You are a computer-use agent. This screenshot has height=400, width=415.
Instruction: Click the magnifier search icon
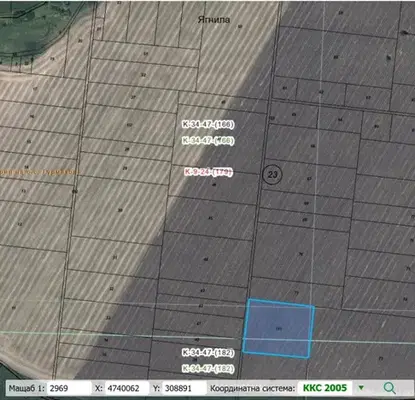(x=389, y=388)
